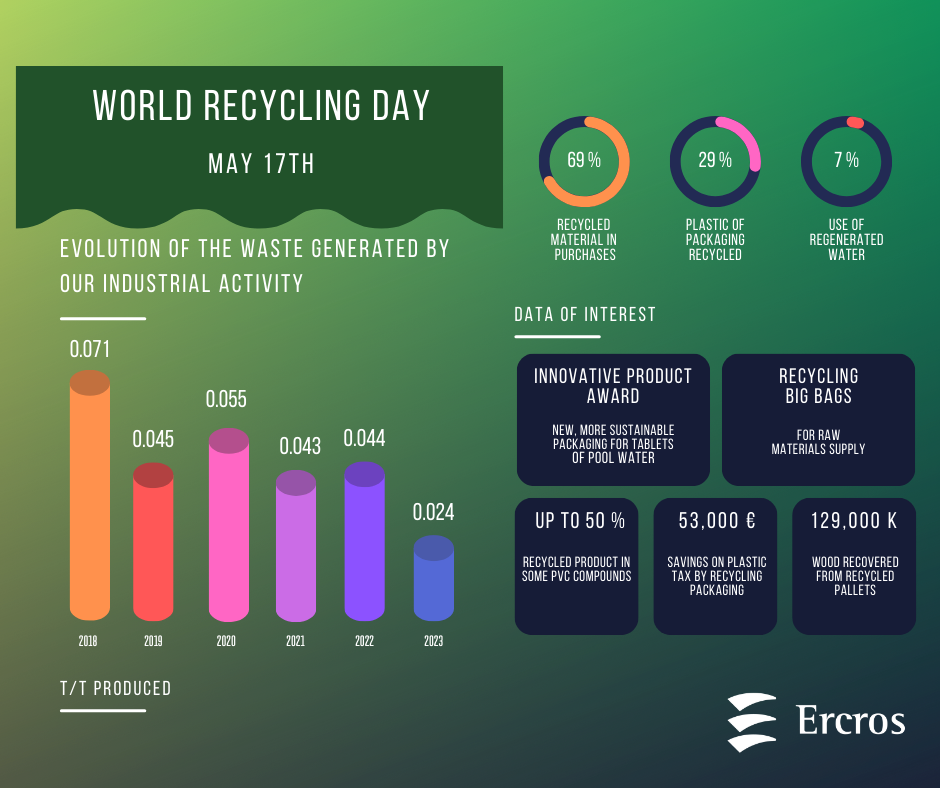Click the T/T Produced label
The width and height of the screenshot is (940, 788).
click(115, 688)
